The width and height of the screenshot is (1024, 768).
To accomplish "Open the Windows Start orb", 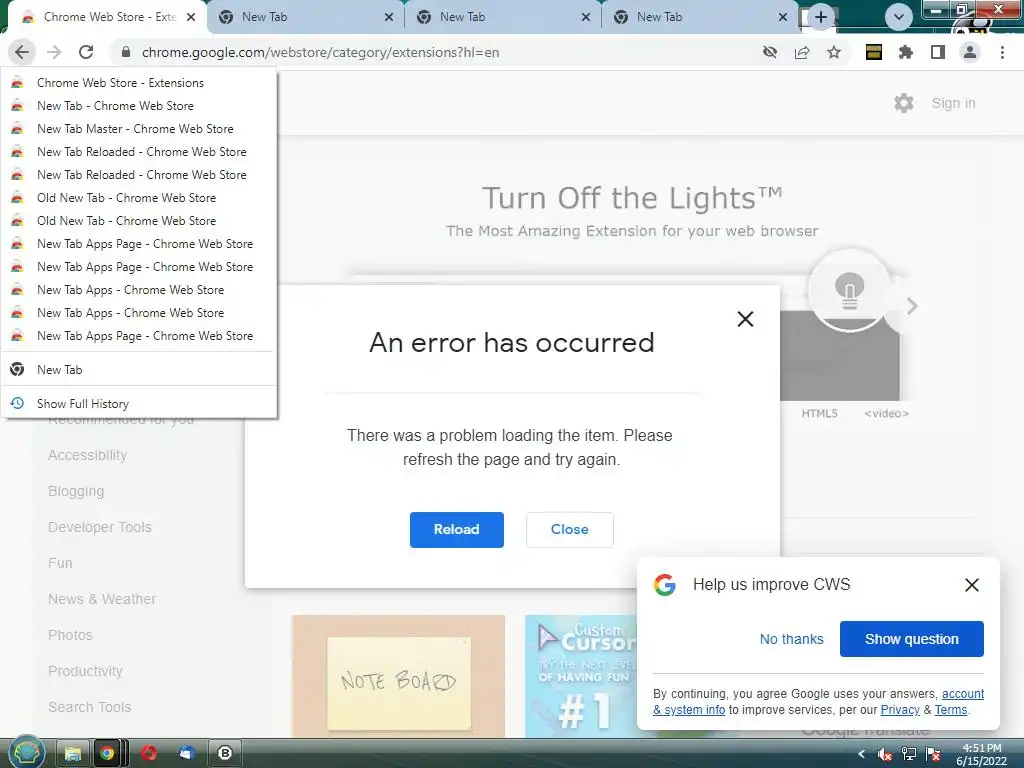I will coord(25,753).
